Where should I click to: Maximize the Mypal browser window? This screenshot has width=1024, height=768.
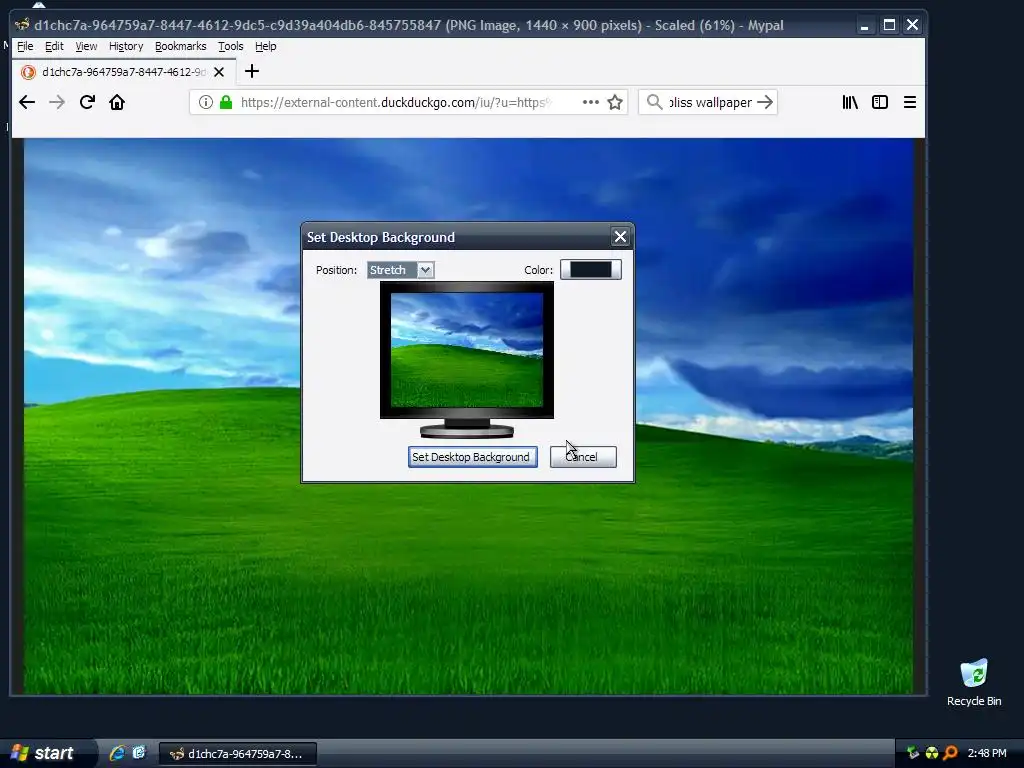click(889, 25)
